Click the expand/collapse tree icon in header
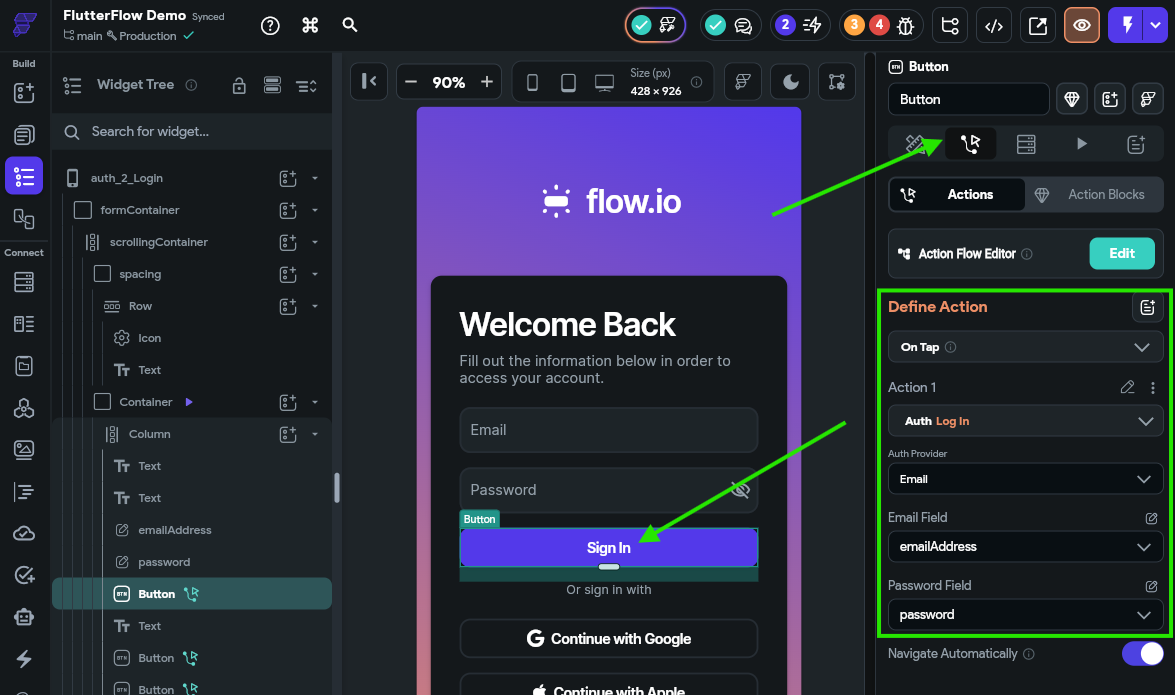This screenshot has width=1175, height=695. pyautogui.click(x=306, y=85)
